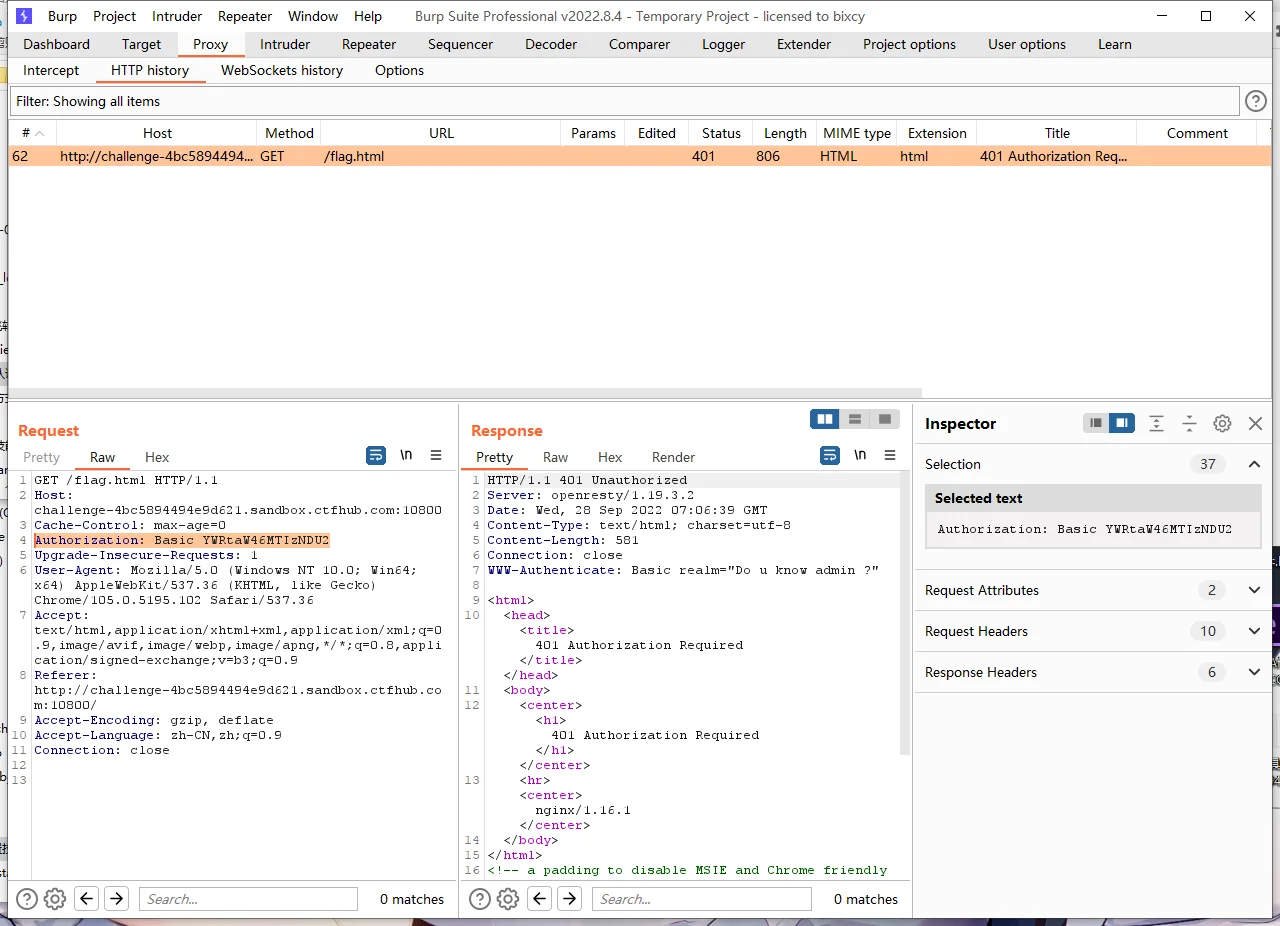The width and height of the screenshot is (1280, 926).
Task: Click the filter bar showing all items
Action: (624, 101)
